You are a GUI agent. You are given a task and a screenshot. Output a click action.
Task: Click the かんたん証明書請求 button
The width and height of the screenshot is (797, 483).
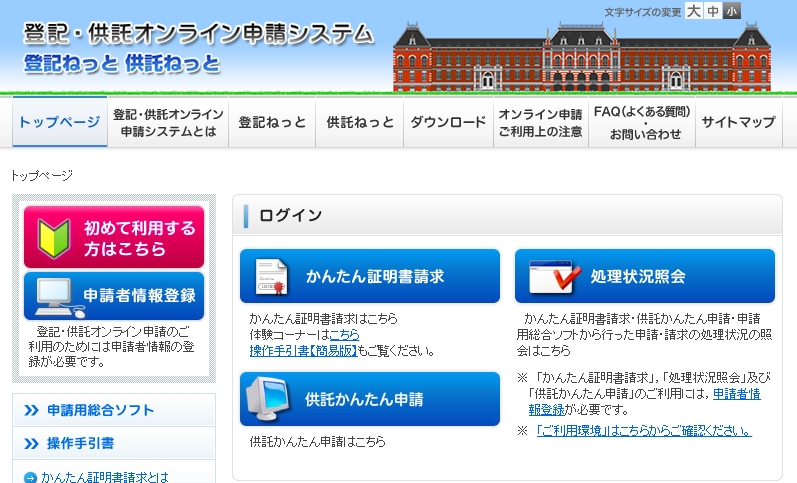[370, 276]
